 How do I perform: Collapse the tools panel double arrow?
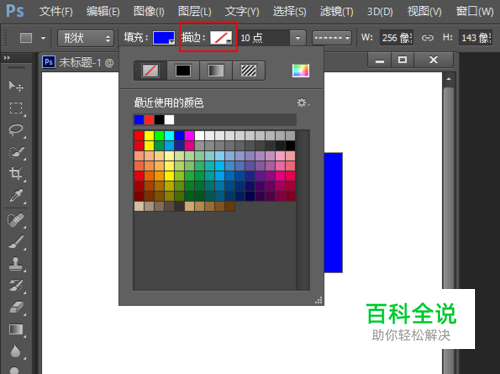pos(7,58)
